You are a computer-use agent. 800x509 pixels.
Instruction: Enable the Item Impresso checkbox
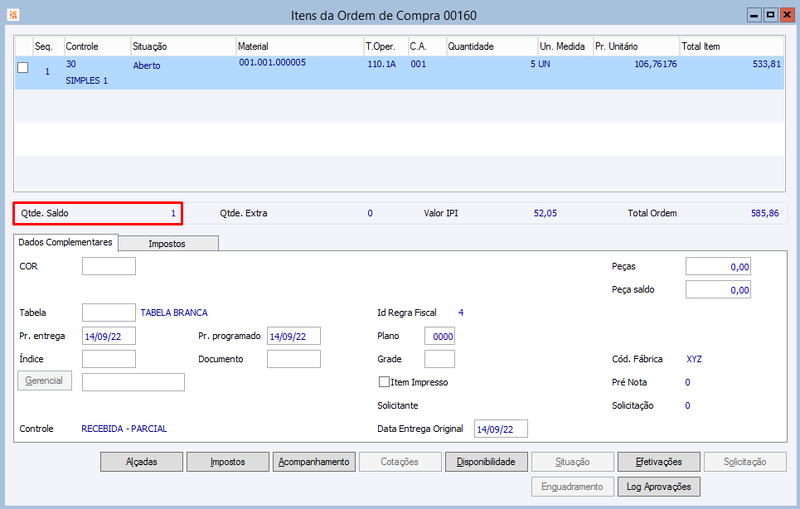click(x=384, y=381)
